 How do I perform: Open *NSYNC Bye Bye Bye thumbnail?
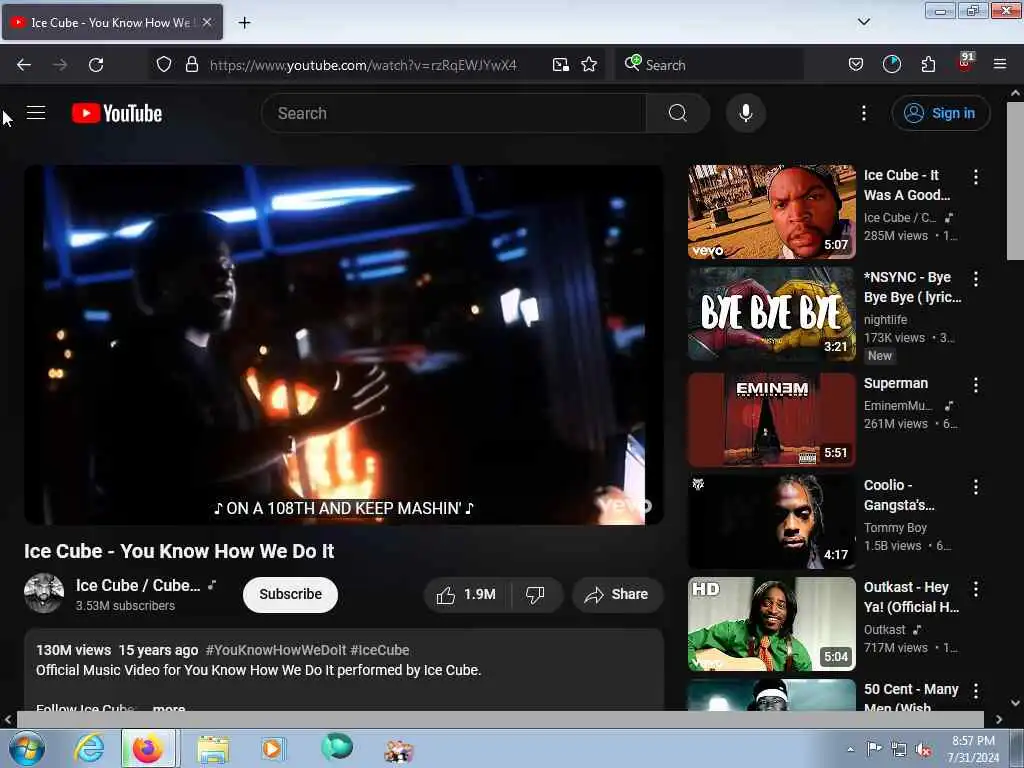(x=771, y=313)
